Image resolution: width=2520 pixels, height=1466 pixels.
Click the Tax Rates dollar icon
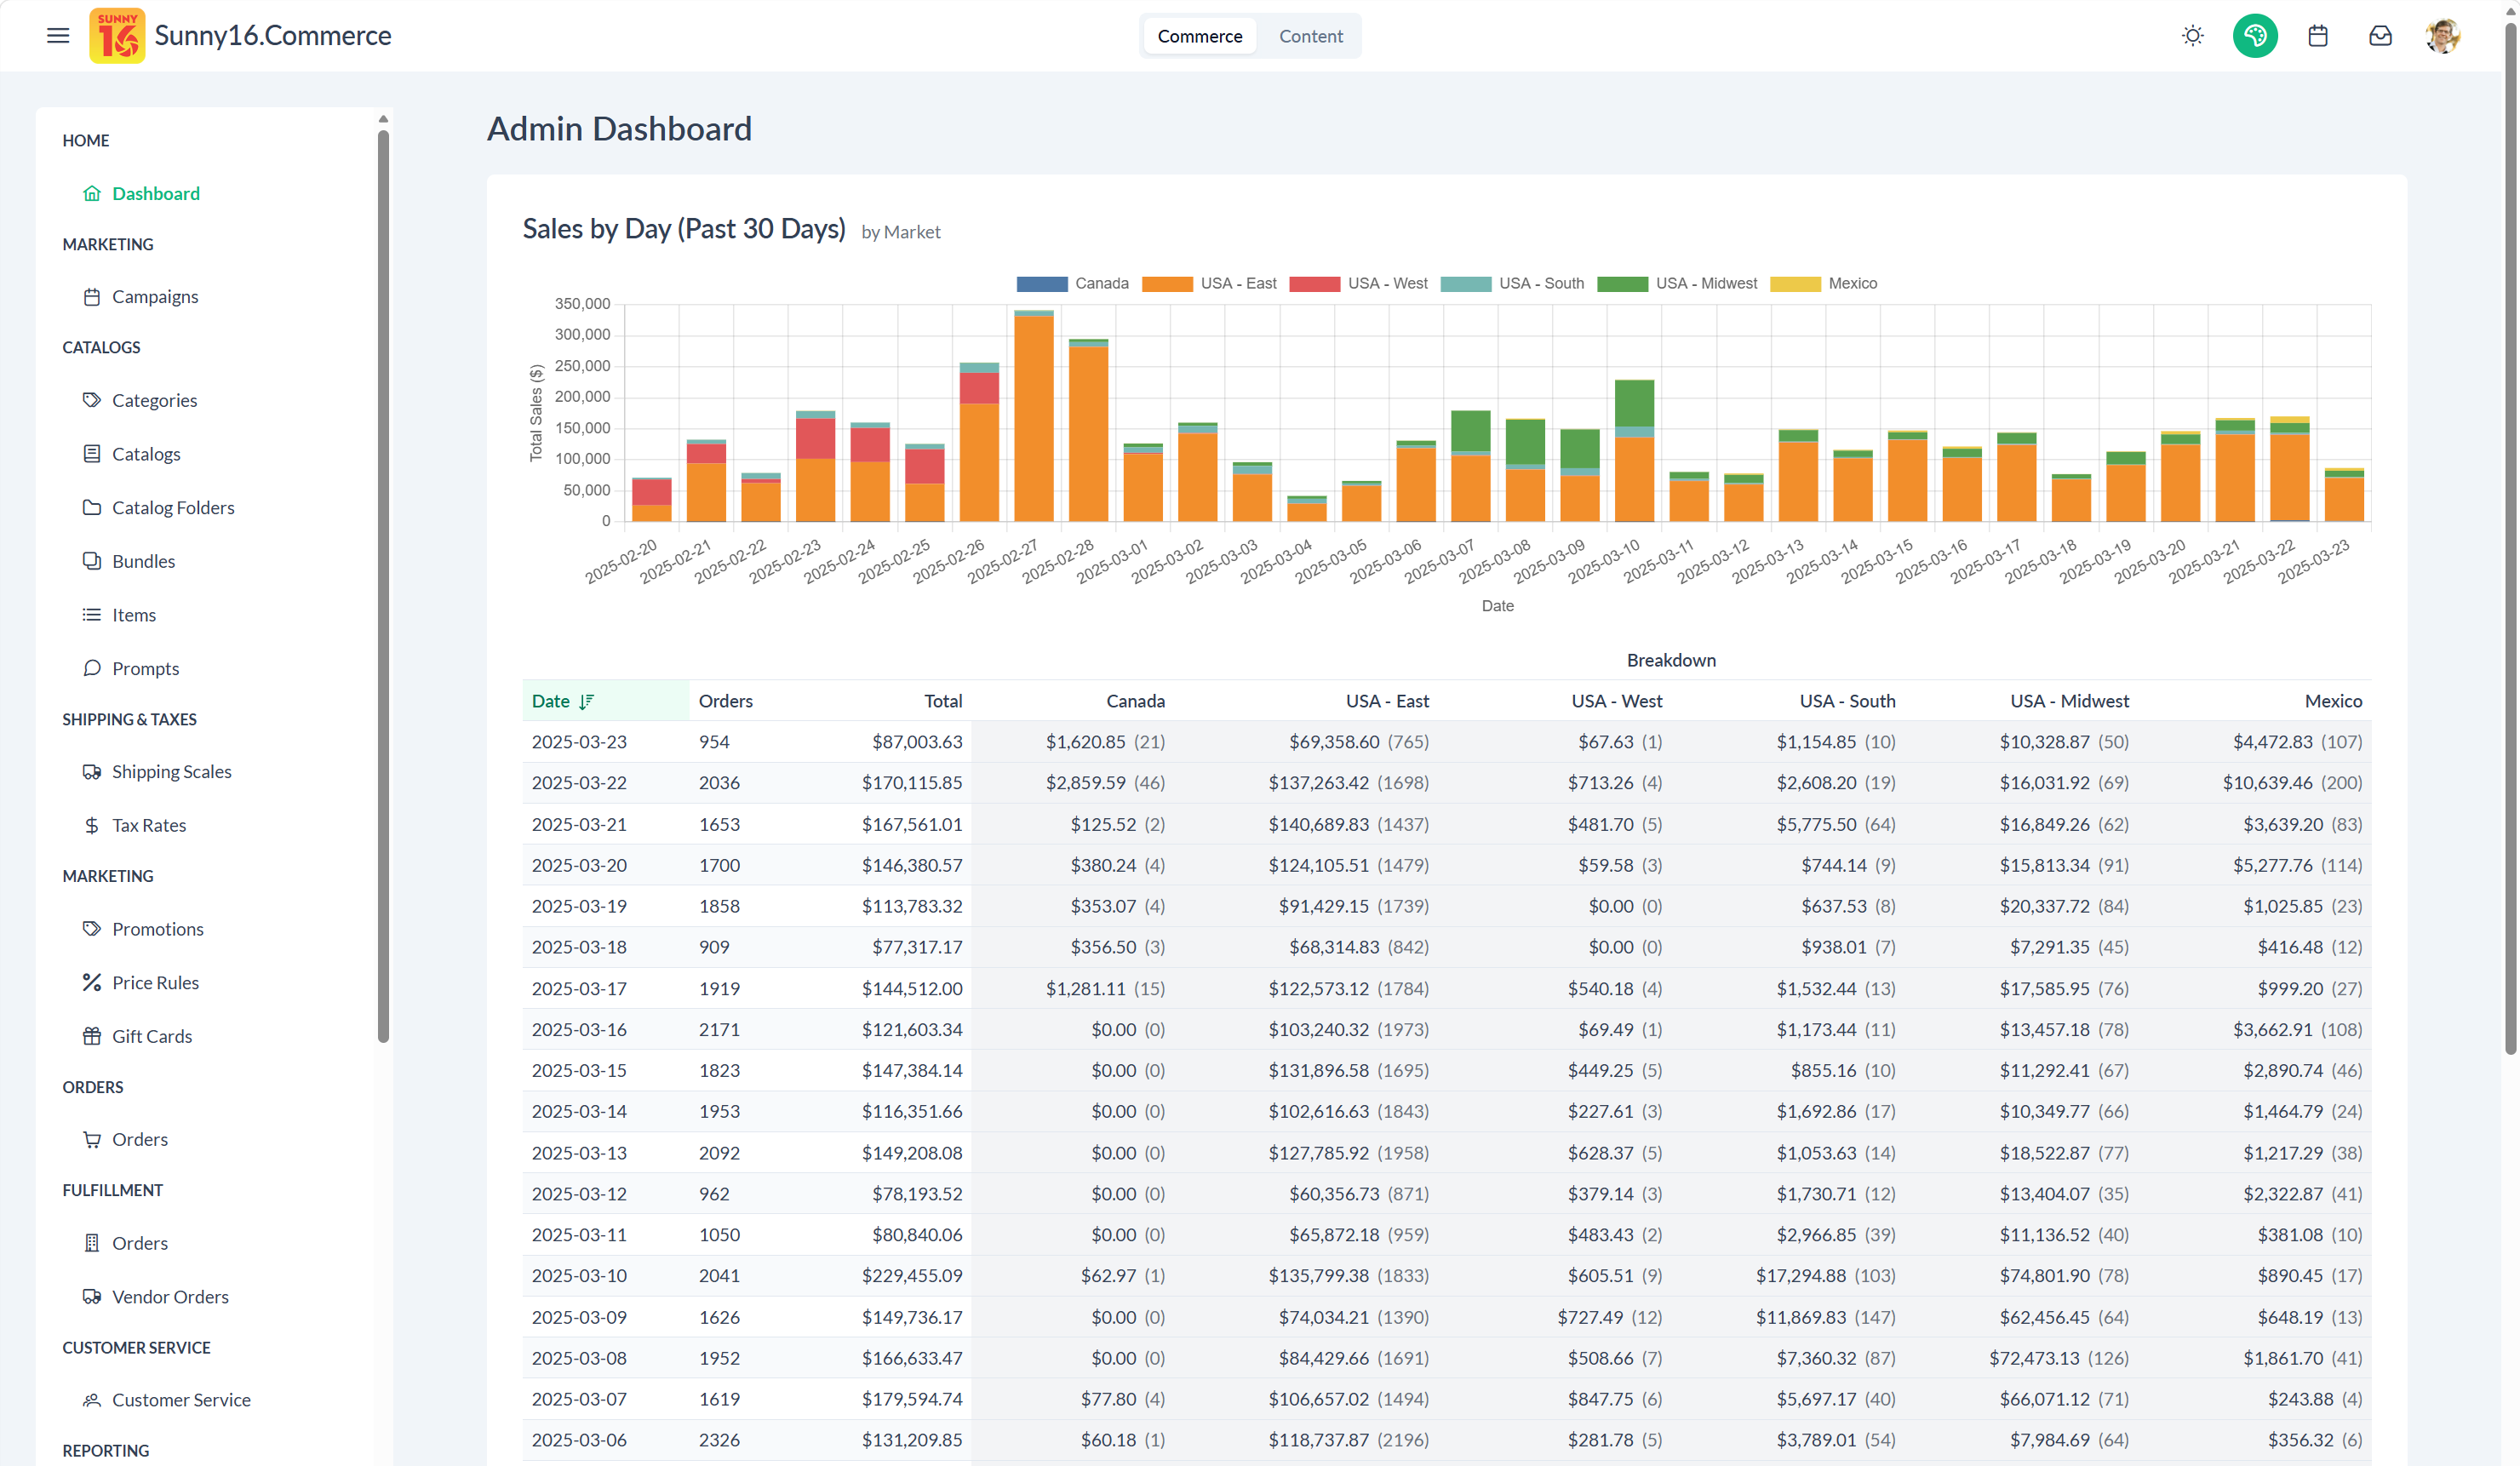pyautogui.click(x=92, y=825)
